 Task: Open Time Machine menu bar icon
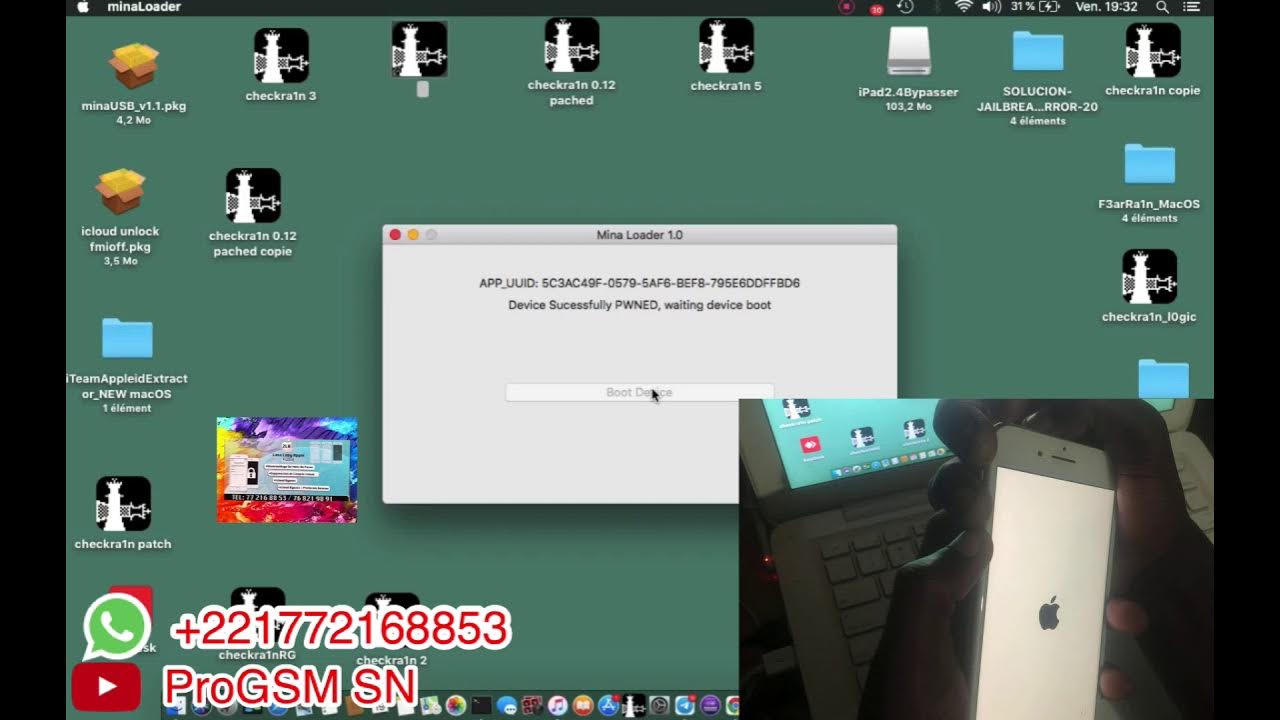(x=905, y=7)
